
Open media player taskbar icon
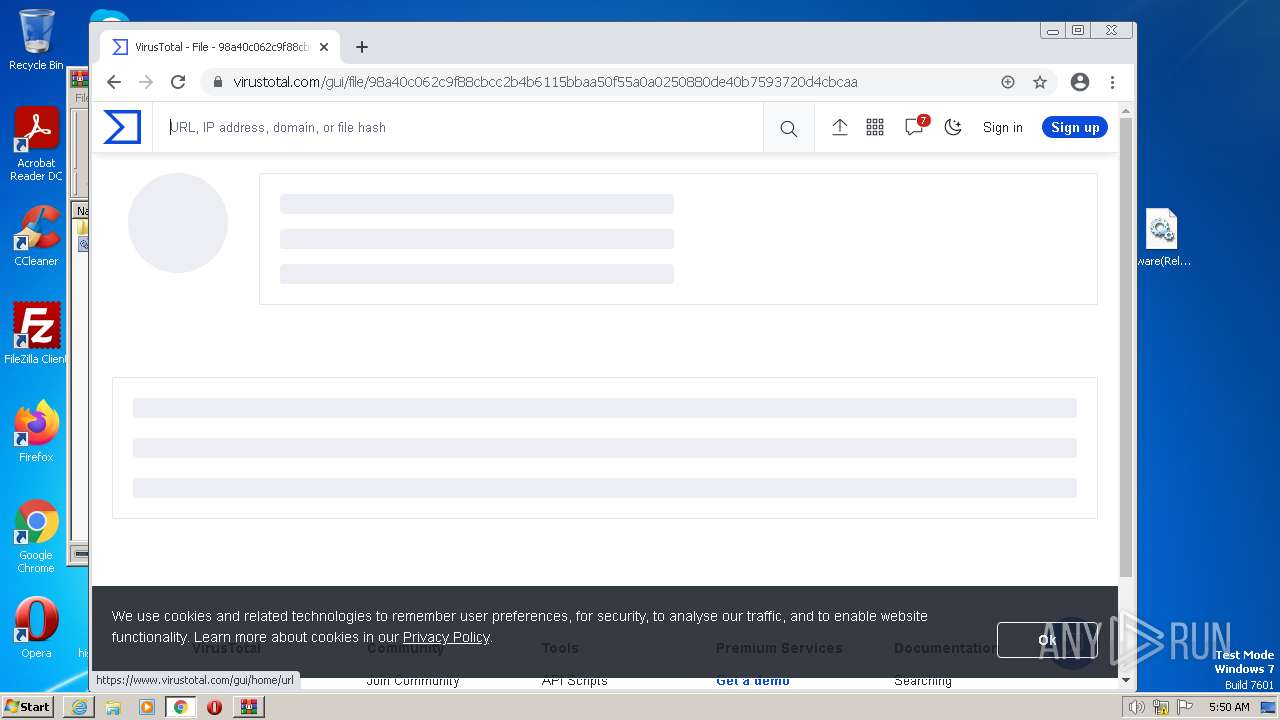click(x=147, y=707)
